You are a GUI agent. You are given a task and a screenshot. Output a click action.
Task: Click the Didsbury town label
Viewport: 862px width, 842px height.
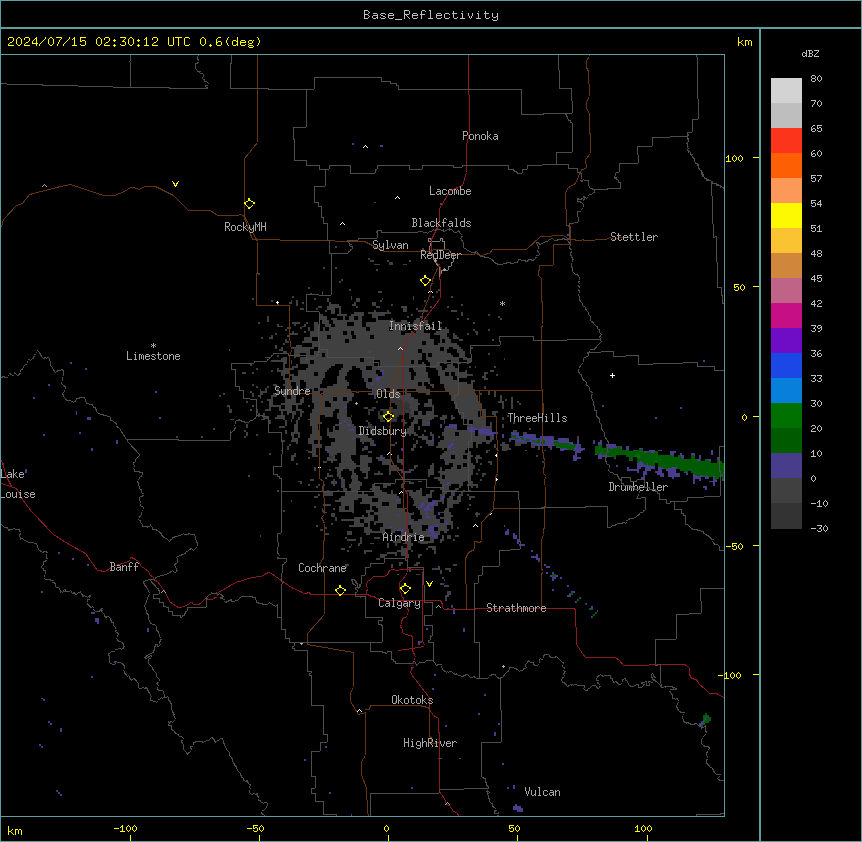tap(383, 431)
